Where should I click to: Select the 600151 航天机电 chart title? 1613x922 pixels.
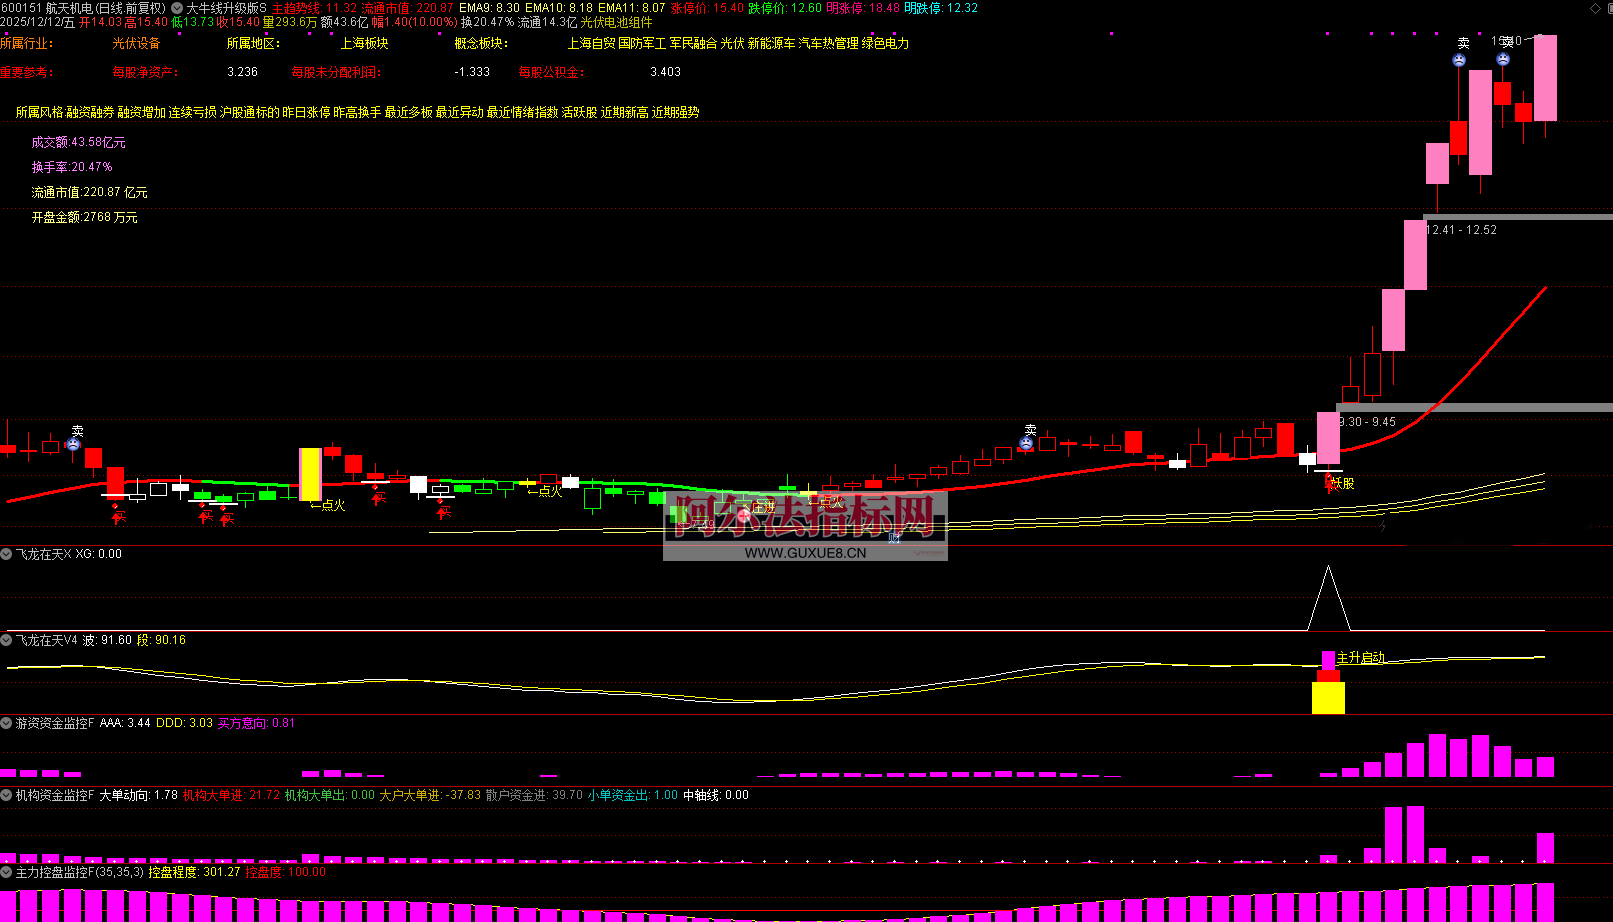tap(84, 8)
